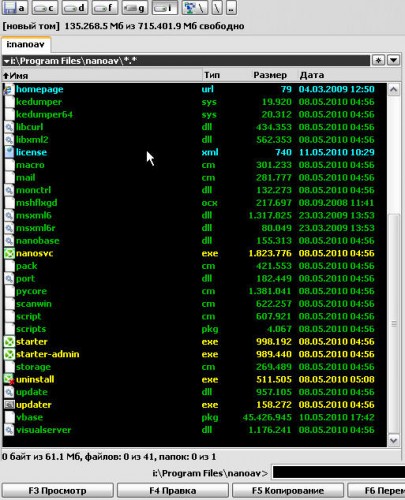This screenshot has height=500, width=405.
Task: Click the vbase pkg file icon
Action: tap(9, 417)
